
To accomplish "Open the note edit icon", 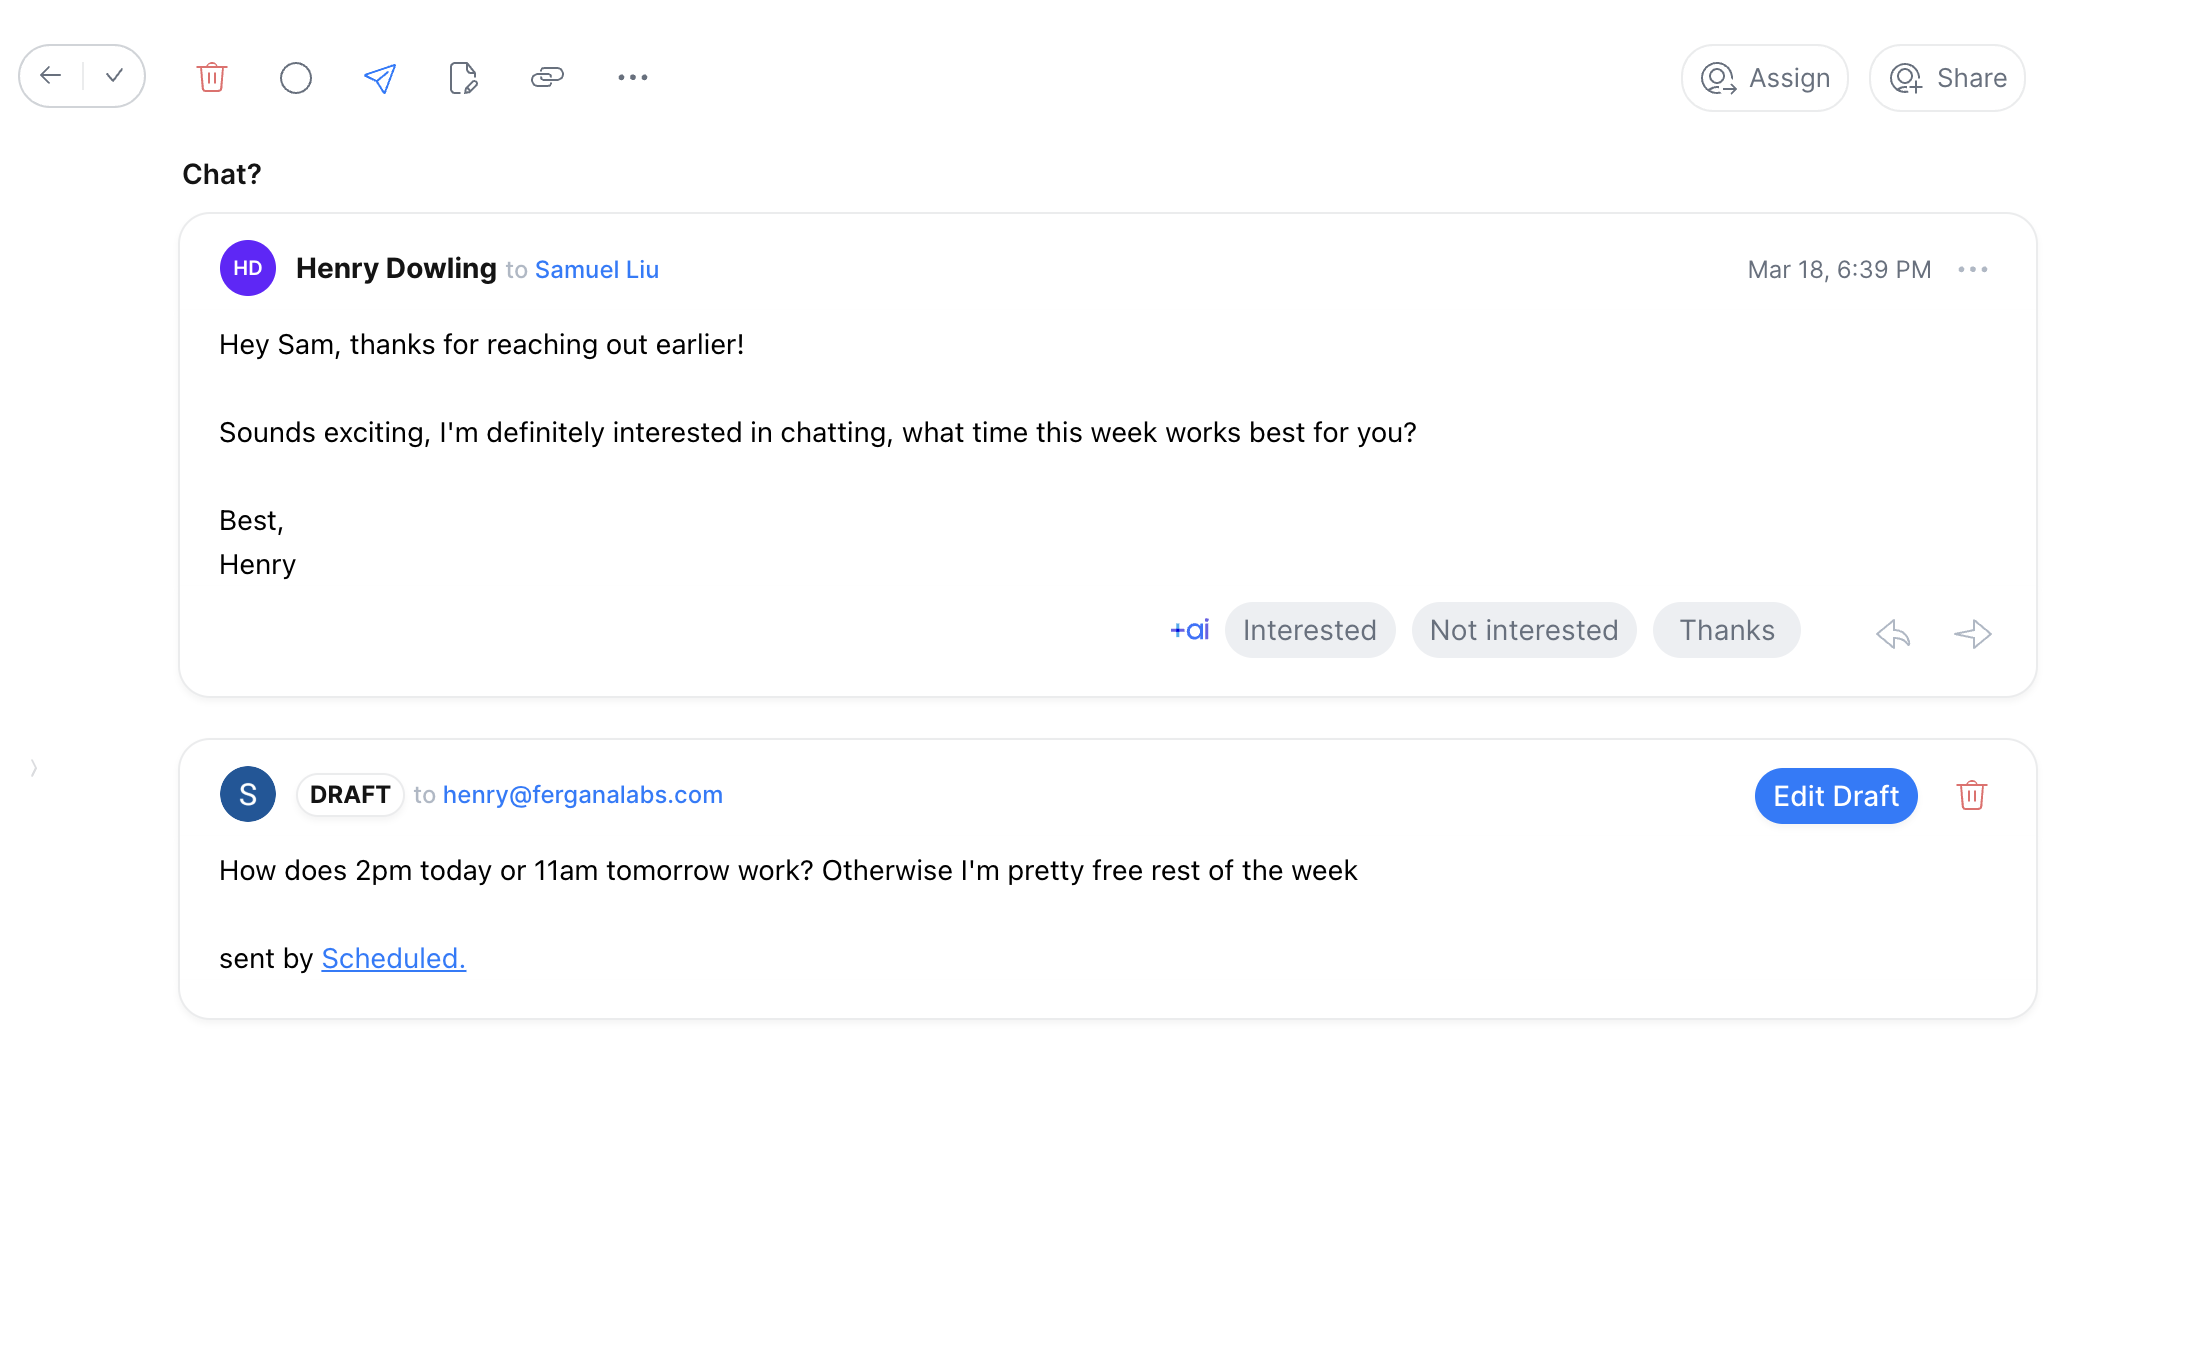I will pyautogui.click(x=463, y=78).
